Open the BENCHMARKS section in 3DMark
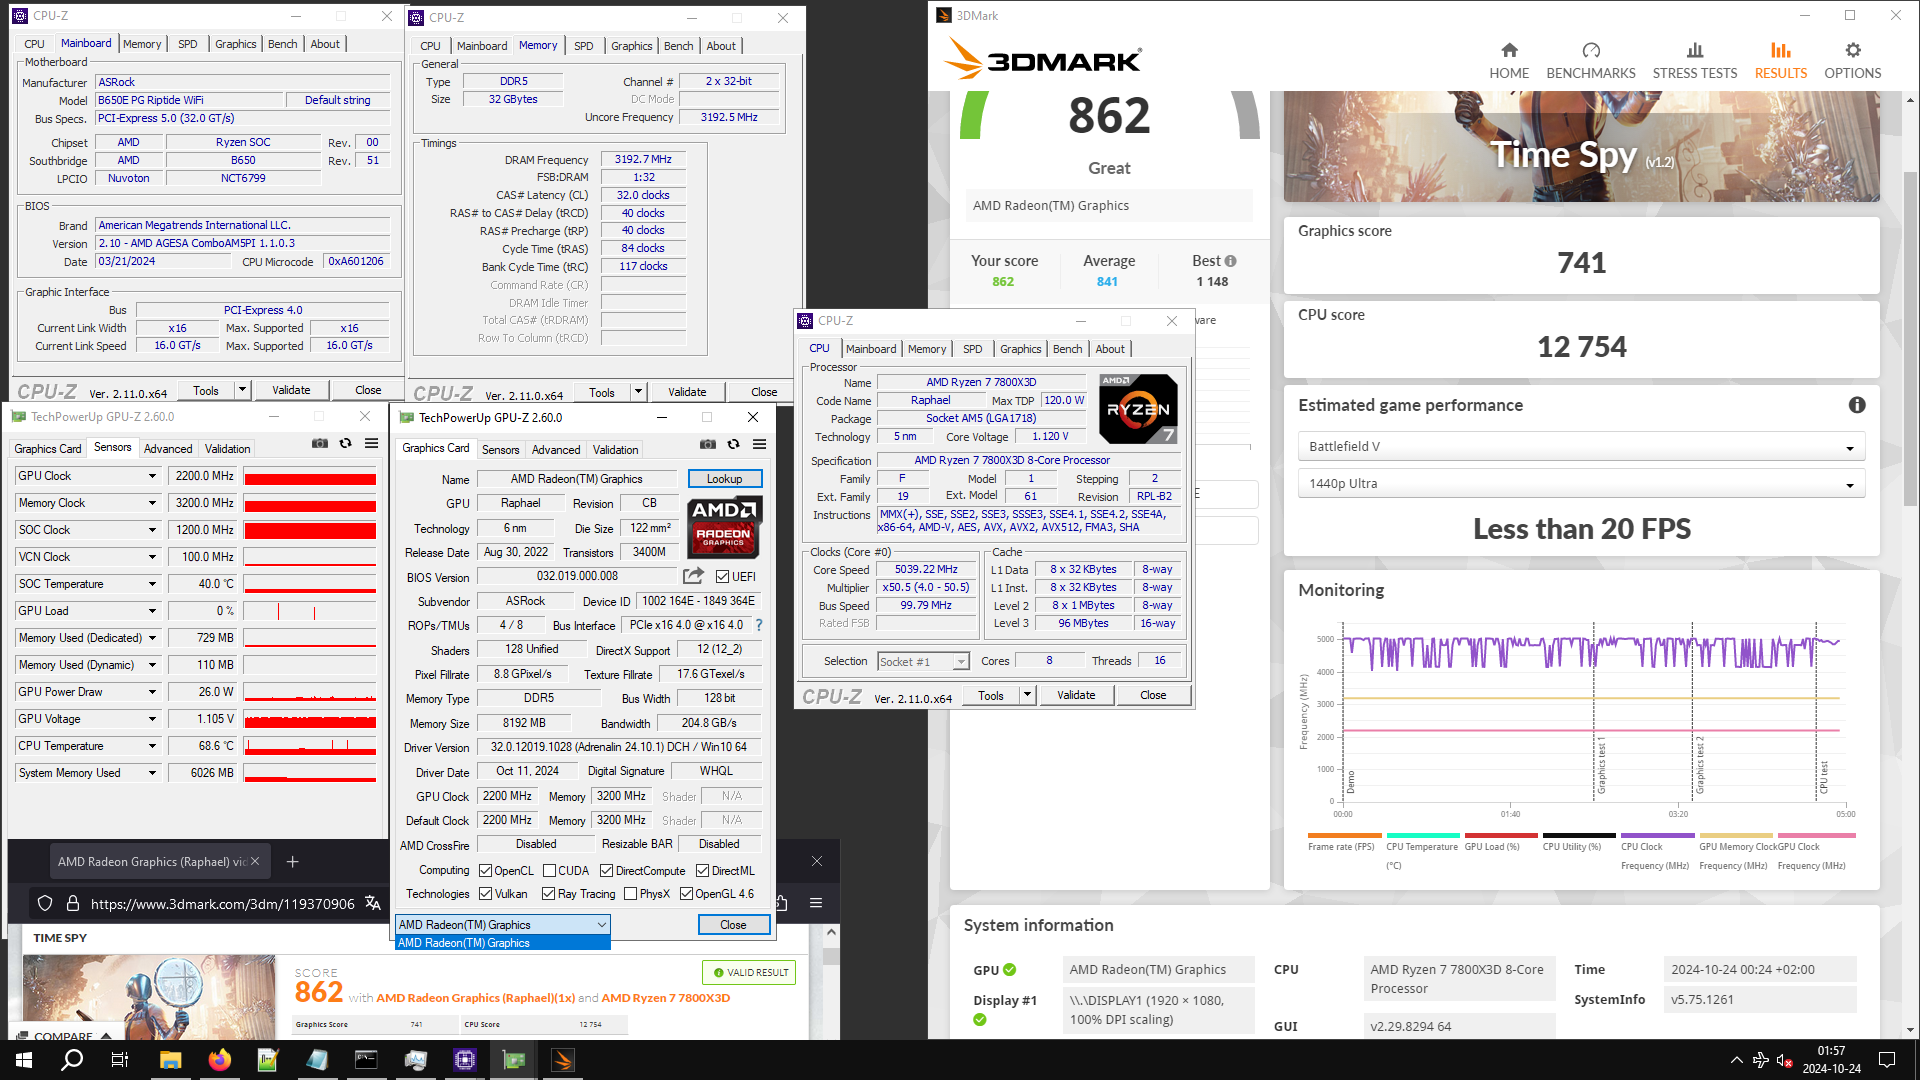Image resolution: width=1920 pixels, height=1080 pixels. pyautogui.click(x=1591, y=61)
